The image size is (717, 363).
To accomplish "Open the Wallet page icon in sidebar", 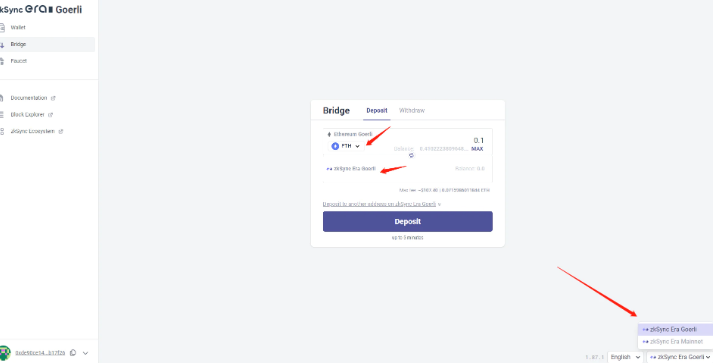I will tap(2, 27).
